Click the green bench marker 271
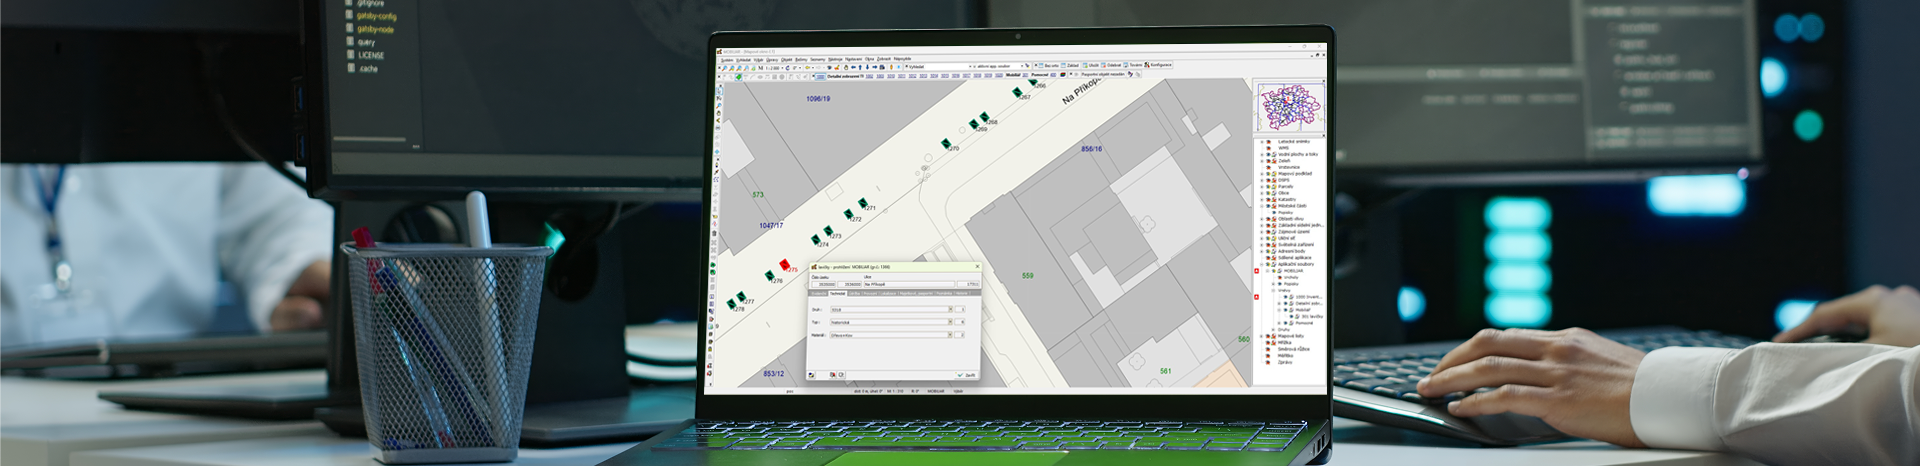The height and width of the screenshot is (466, 1920). tap(863, 204)
